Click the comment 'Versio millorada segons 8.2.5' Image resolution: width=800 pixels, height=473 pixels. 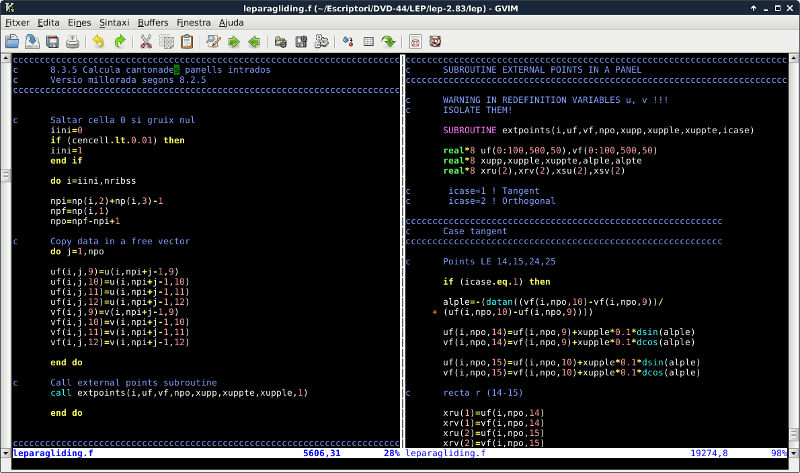click(x=128, y=80)
